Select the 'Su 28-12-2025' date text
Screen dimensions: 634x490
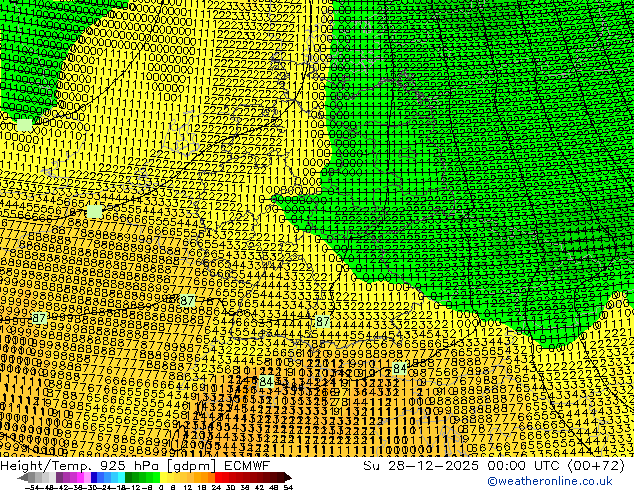421,466
